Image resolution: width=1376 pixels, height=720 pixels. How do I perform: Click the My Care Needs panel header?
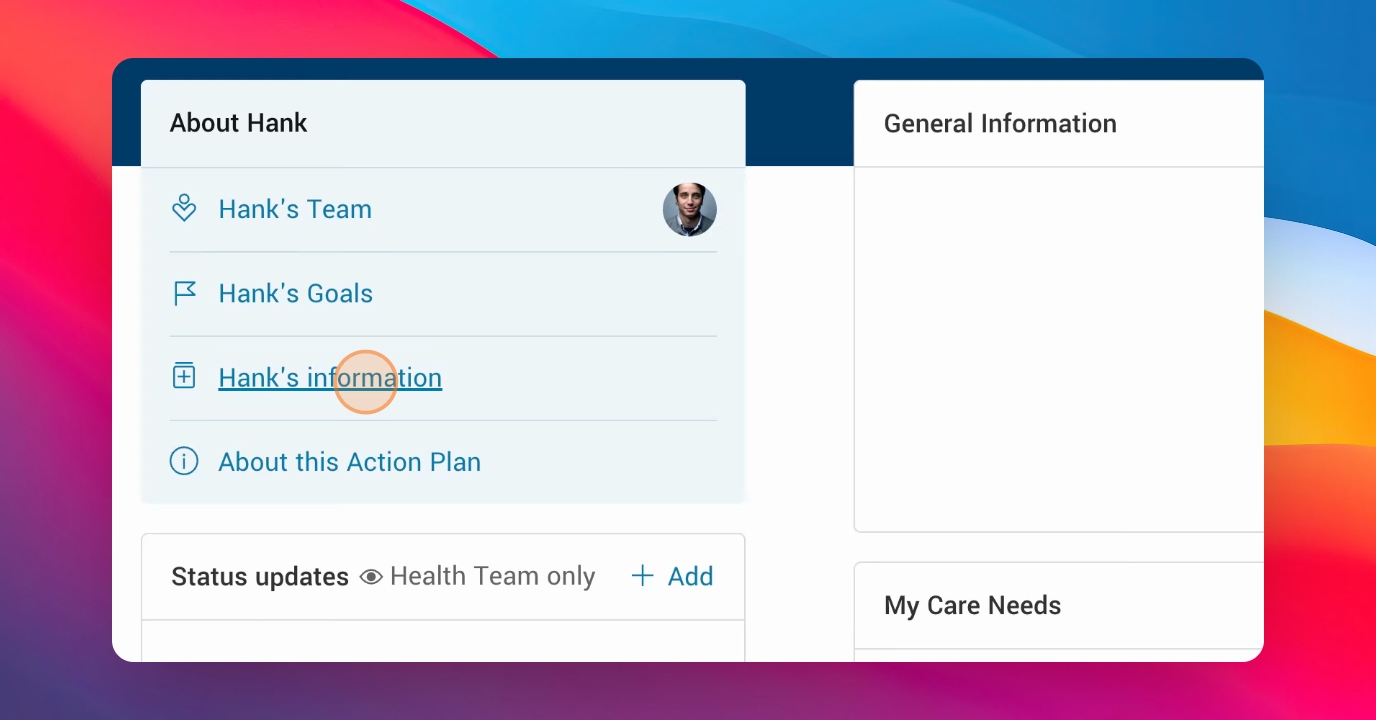point(1059,606)
